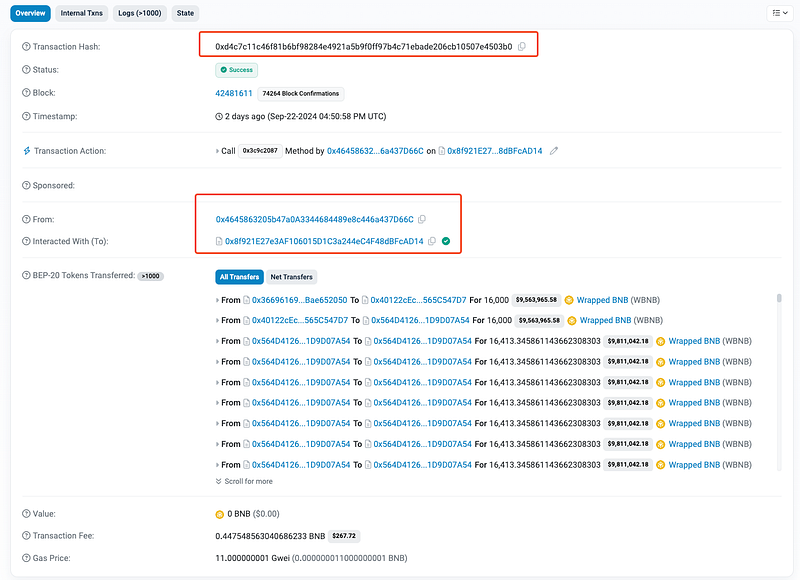Click the pencil edit icon in Transaction Action
Screen dimensions: 800x580
[554, 151]
